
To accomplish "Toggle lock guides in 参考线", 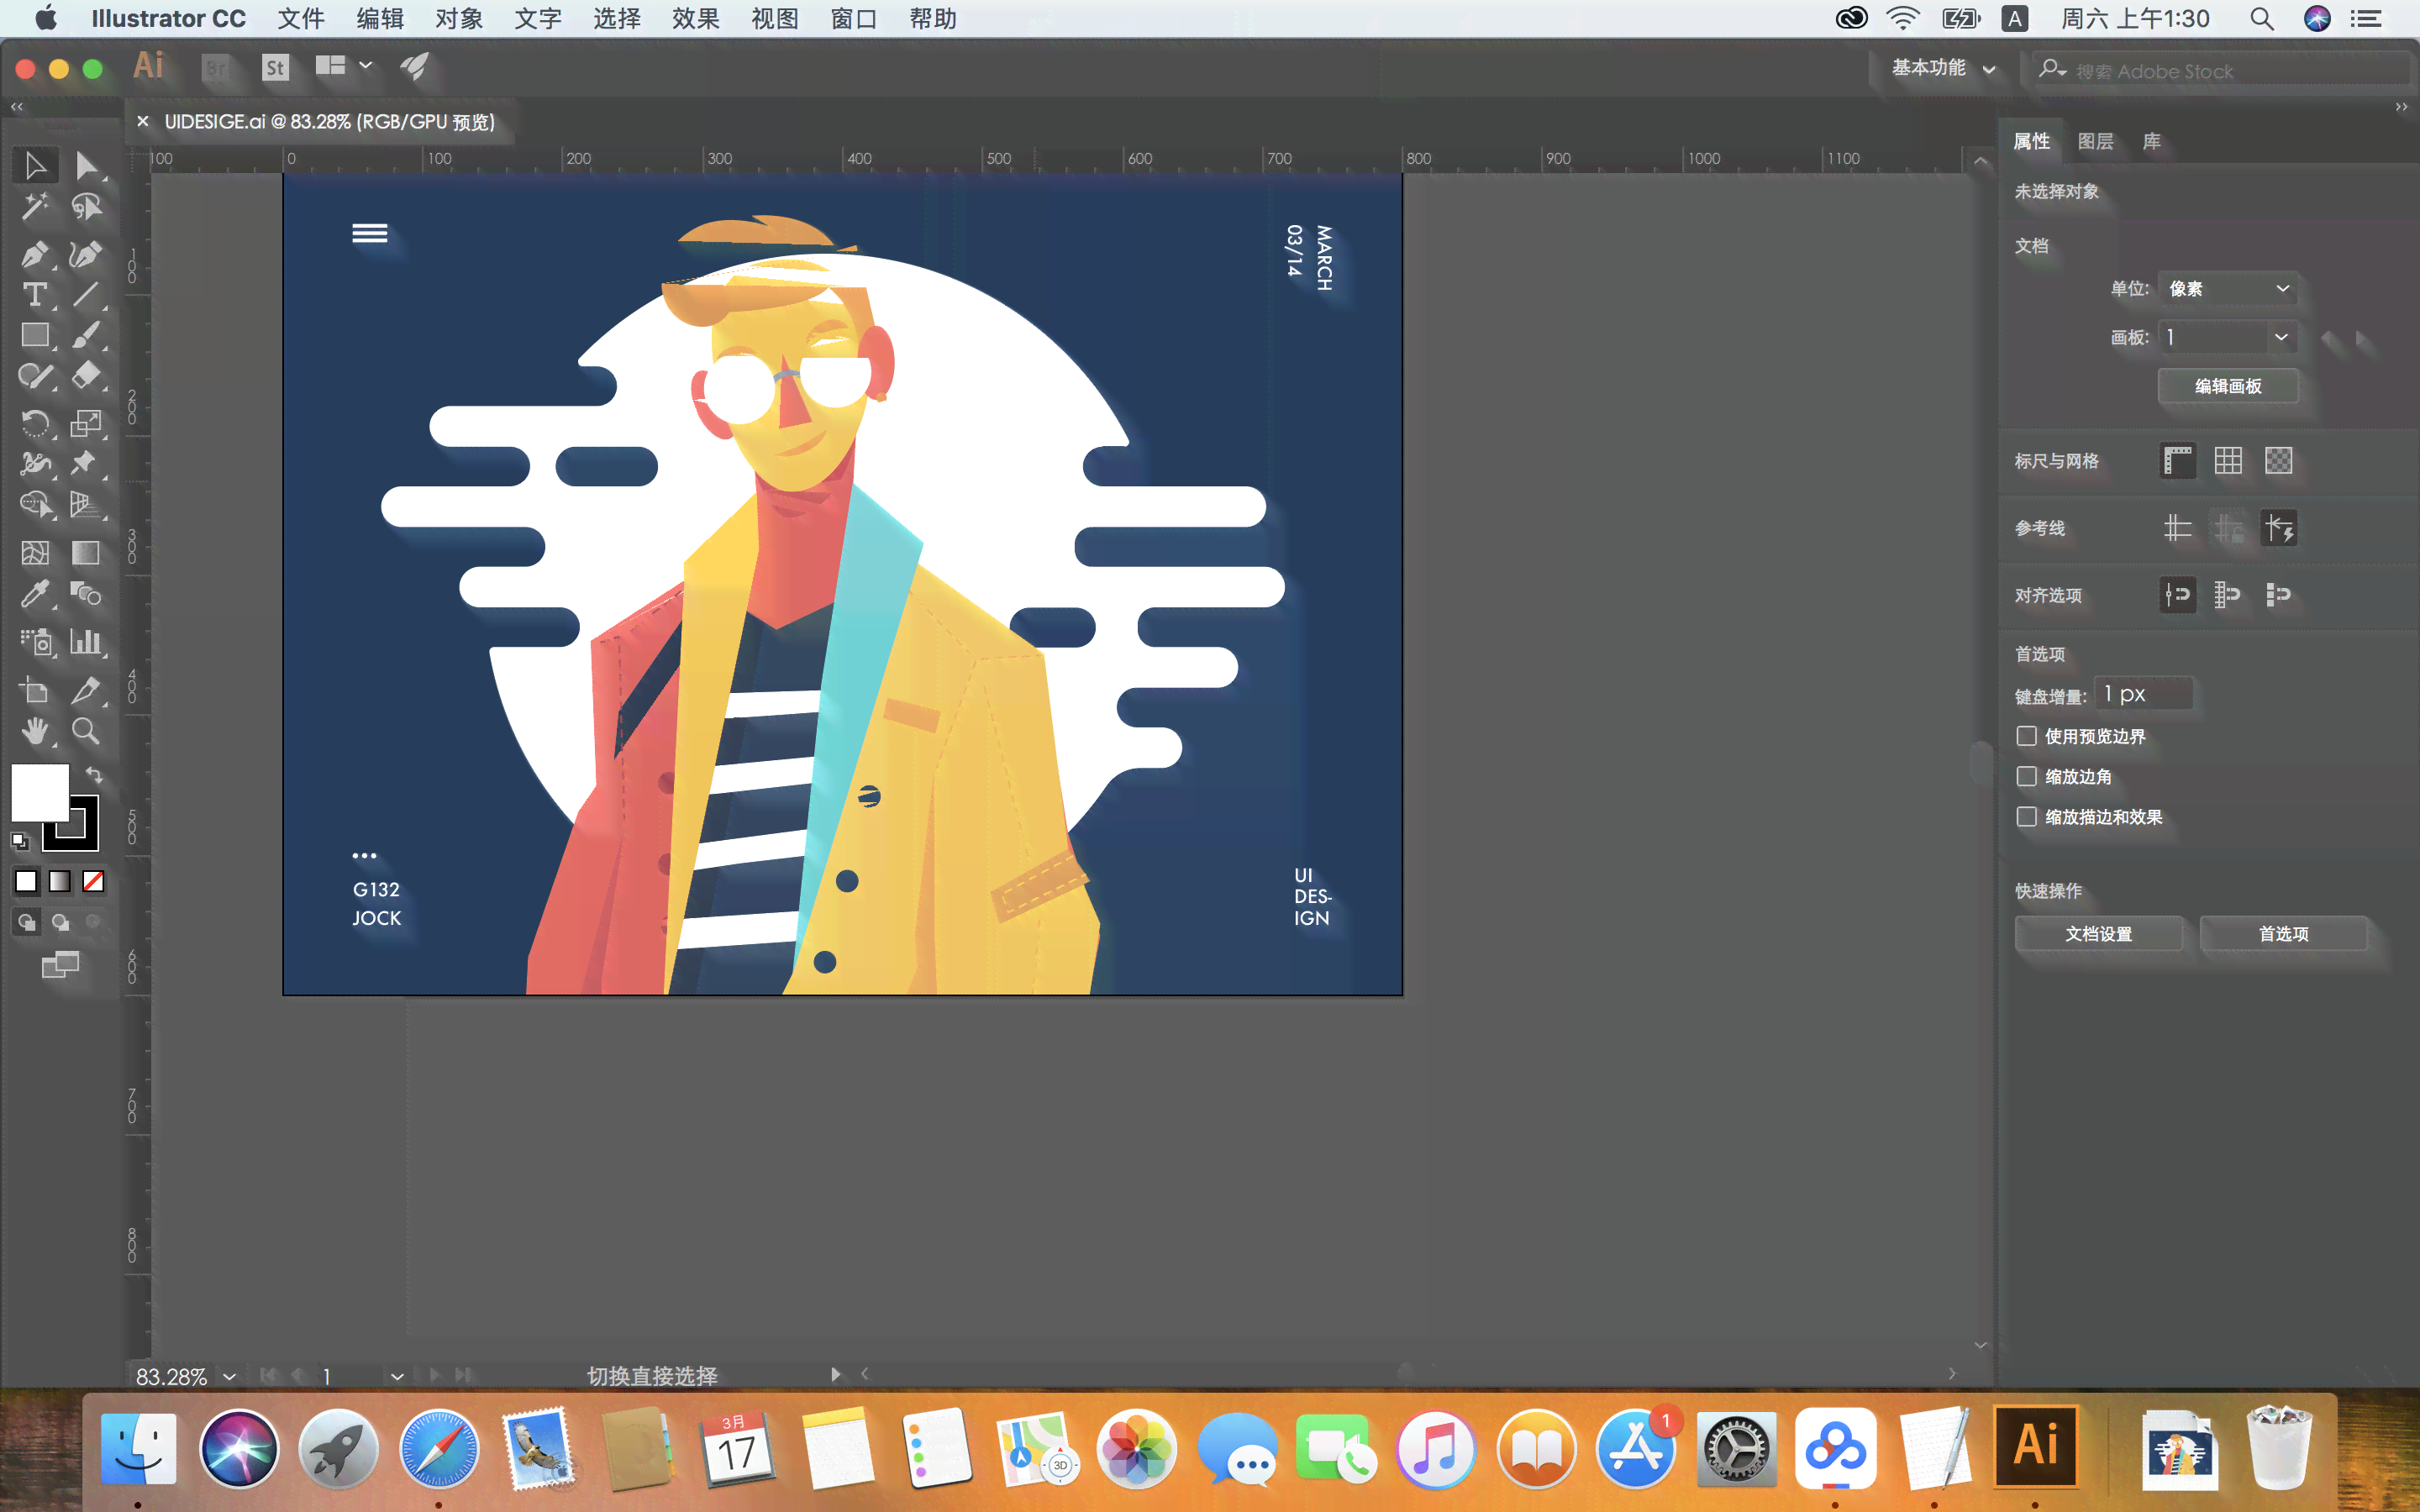I will [x=2228, y=528].
